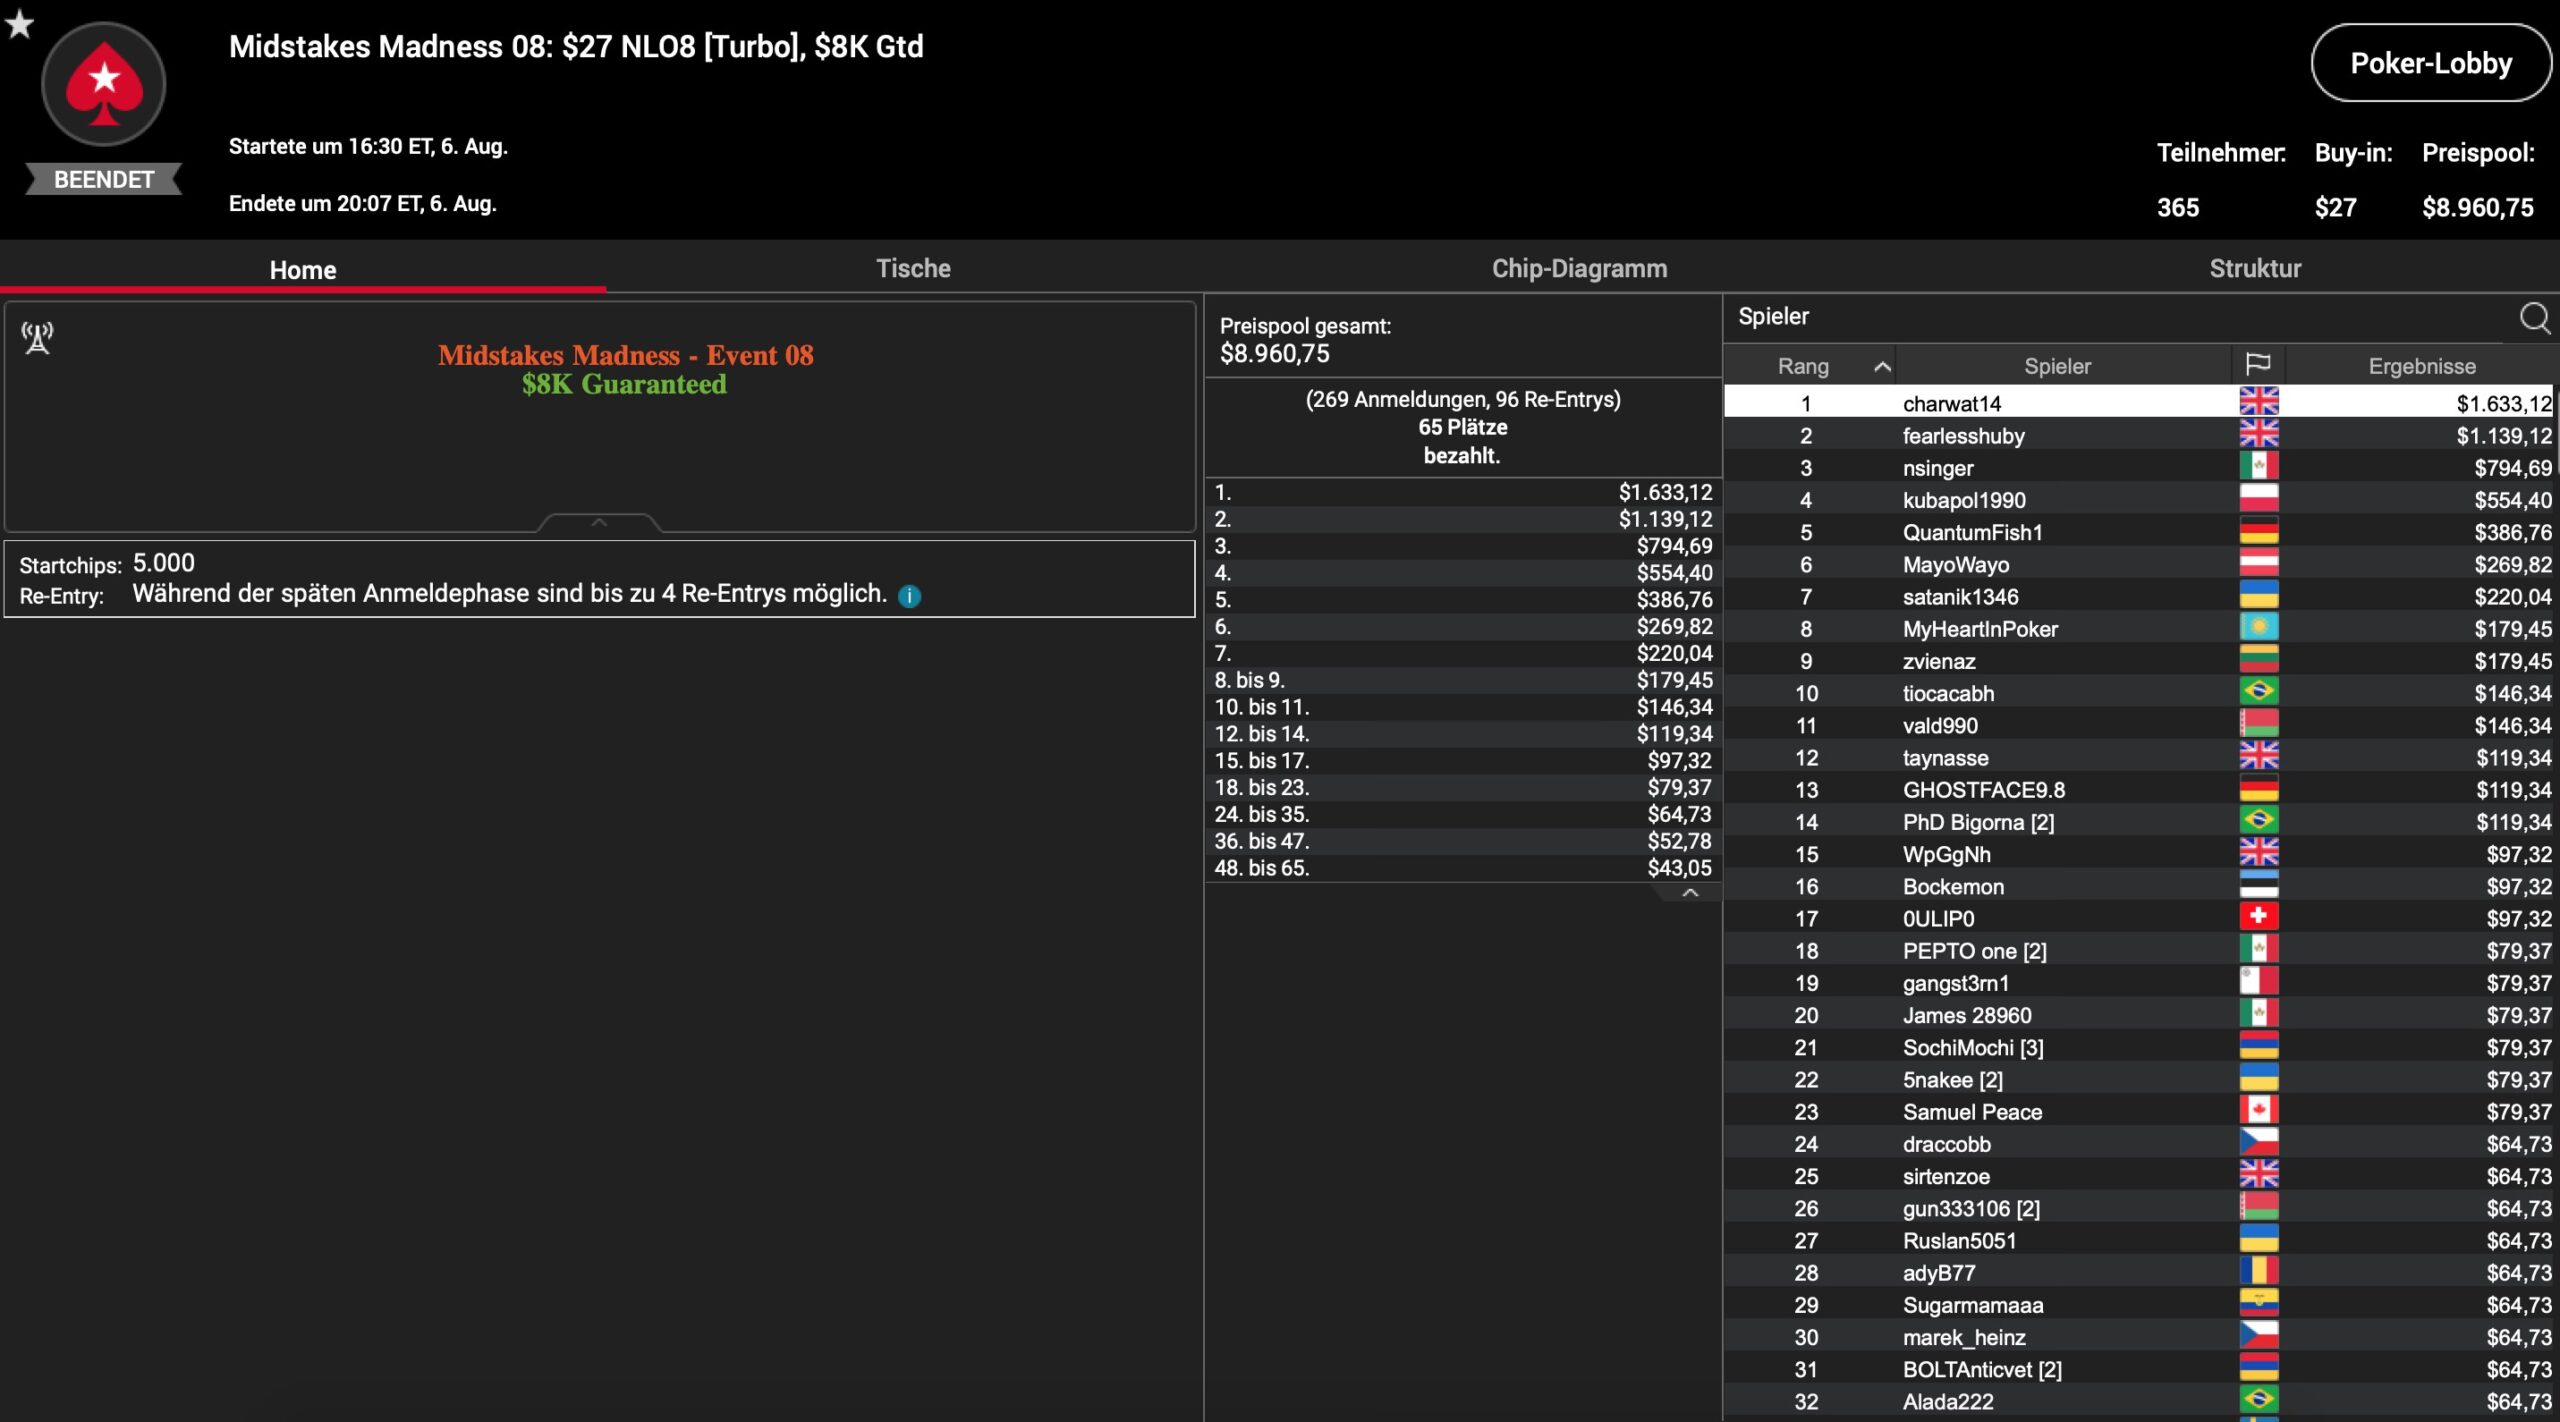The width and height of the screenshot is (2560, 1422).
Task: Collapse the prize payout list
Action: tap(1689, 892)
